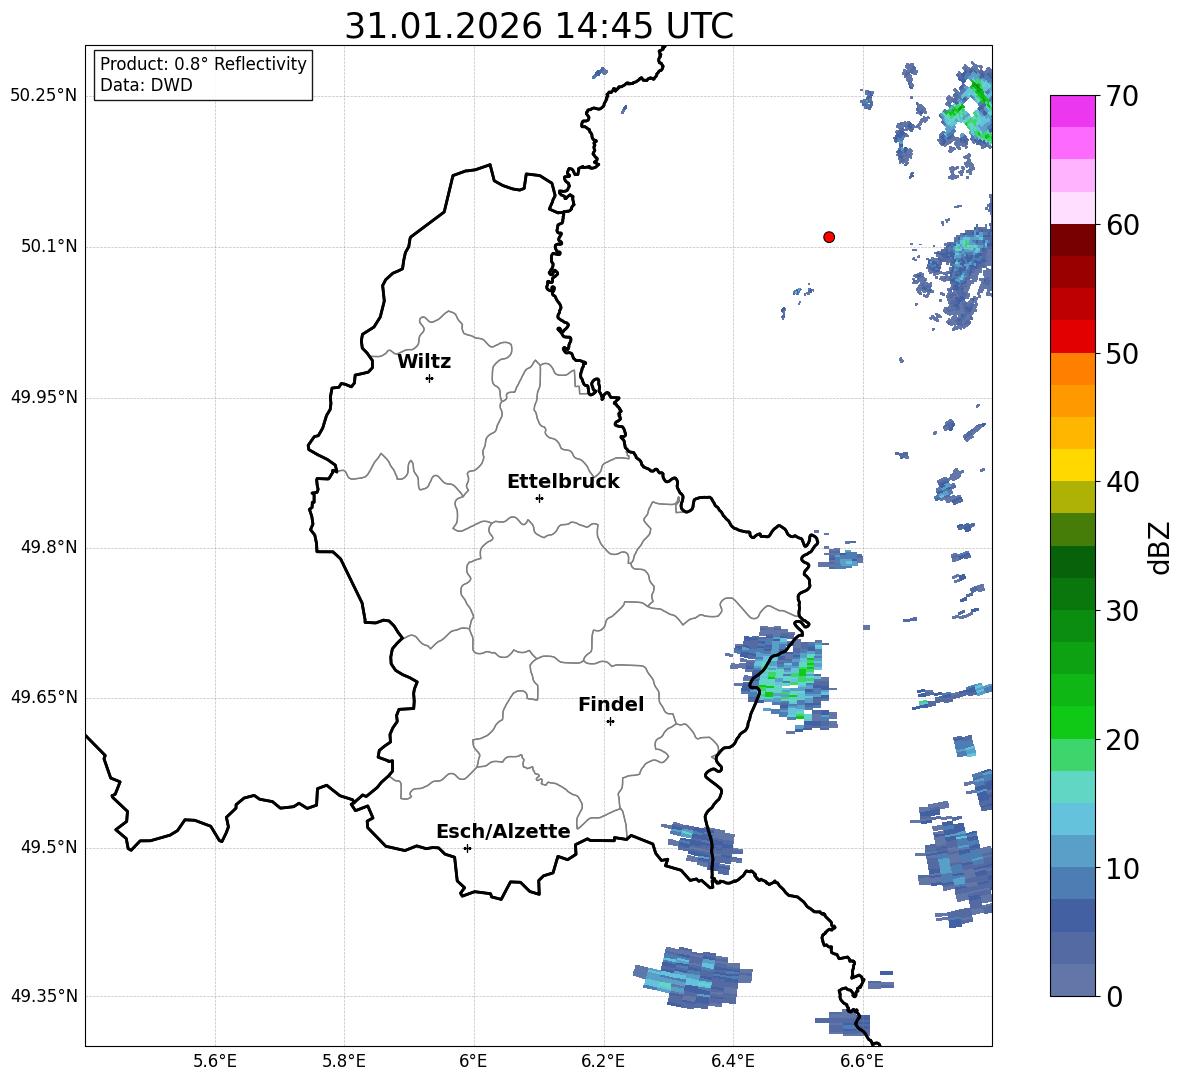Click the 6°E longitude label

[x=473, y=1061]
